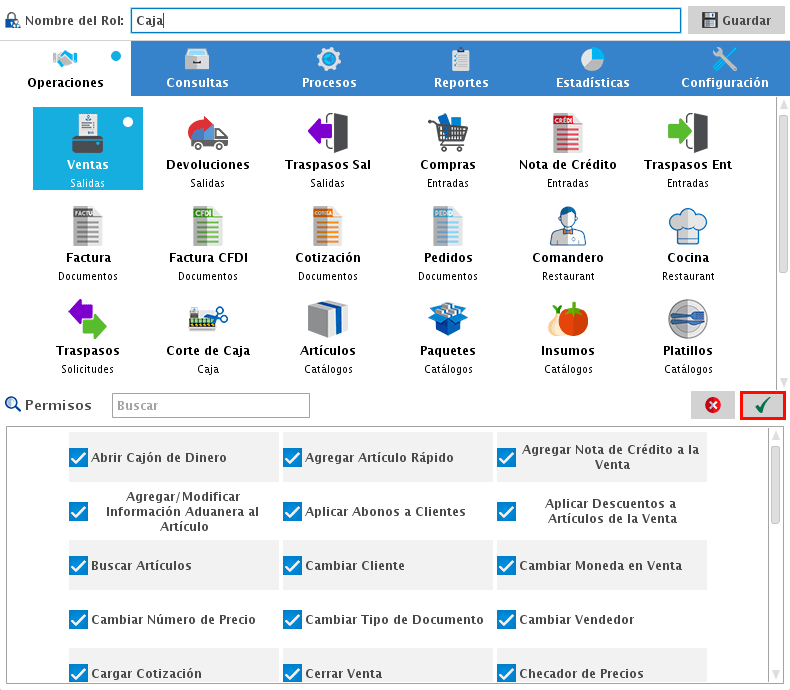Open the Cotización document icon
Viewport: 790px width, 690px height.
tap(328, 226)
